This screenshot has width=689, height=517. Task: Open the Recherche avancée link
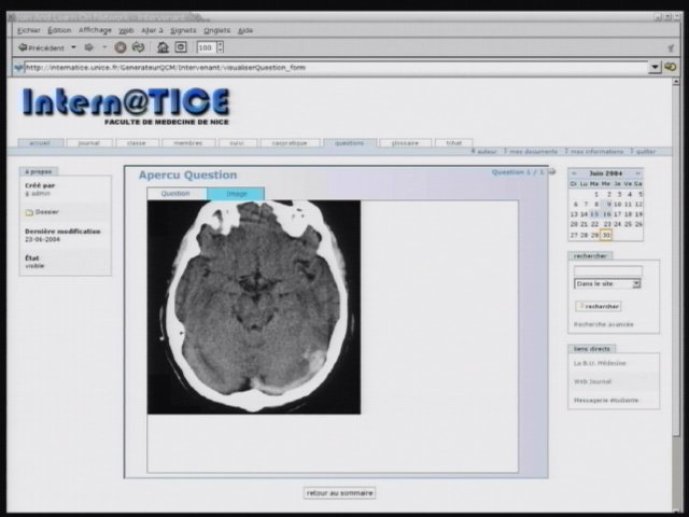[x=604, y=325]
